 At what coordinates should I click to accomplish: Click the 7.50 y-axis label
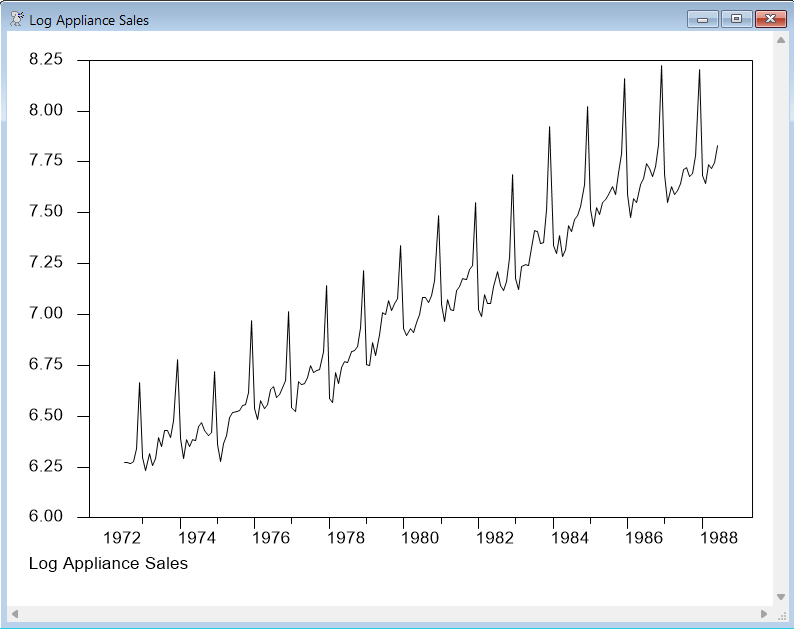click(x=46, y=212)
